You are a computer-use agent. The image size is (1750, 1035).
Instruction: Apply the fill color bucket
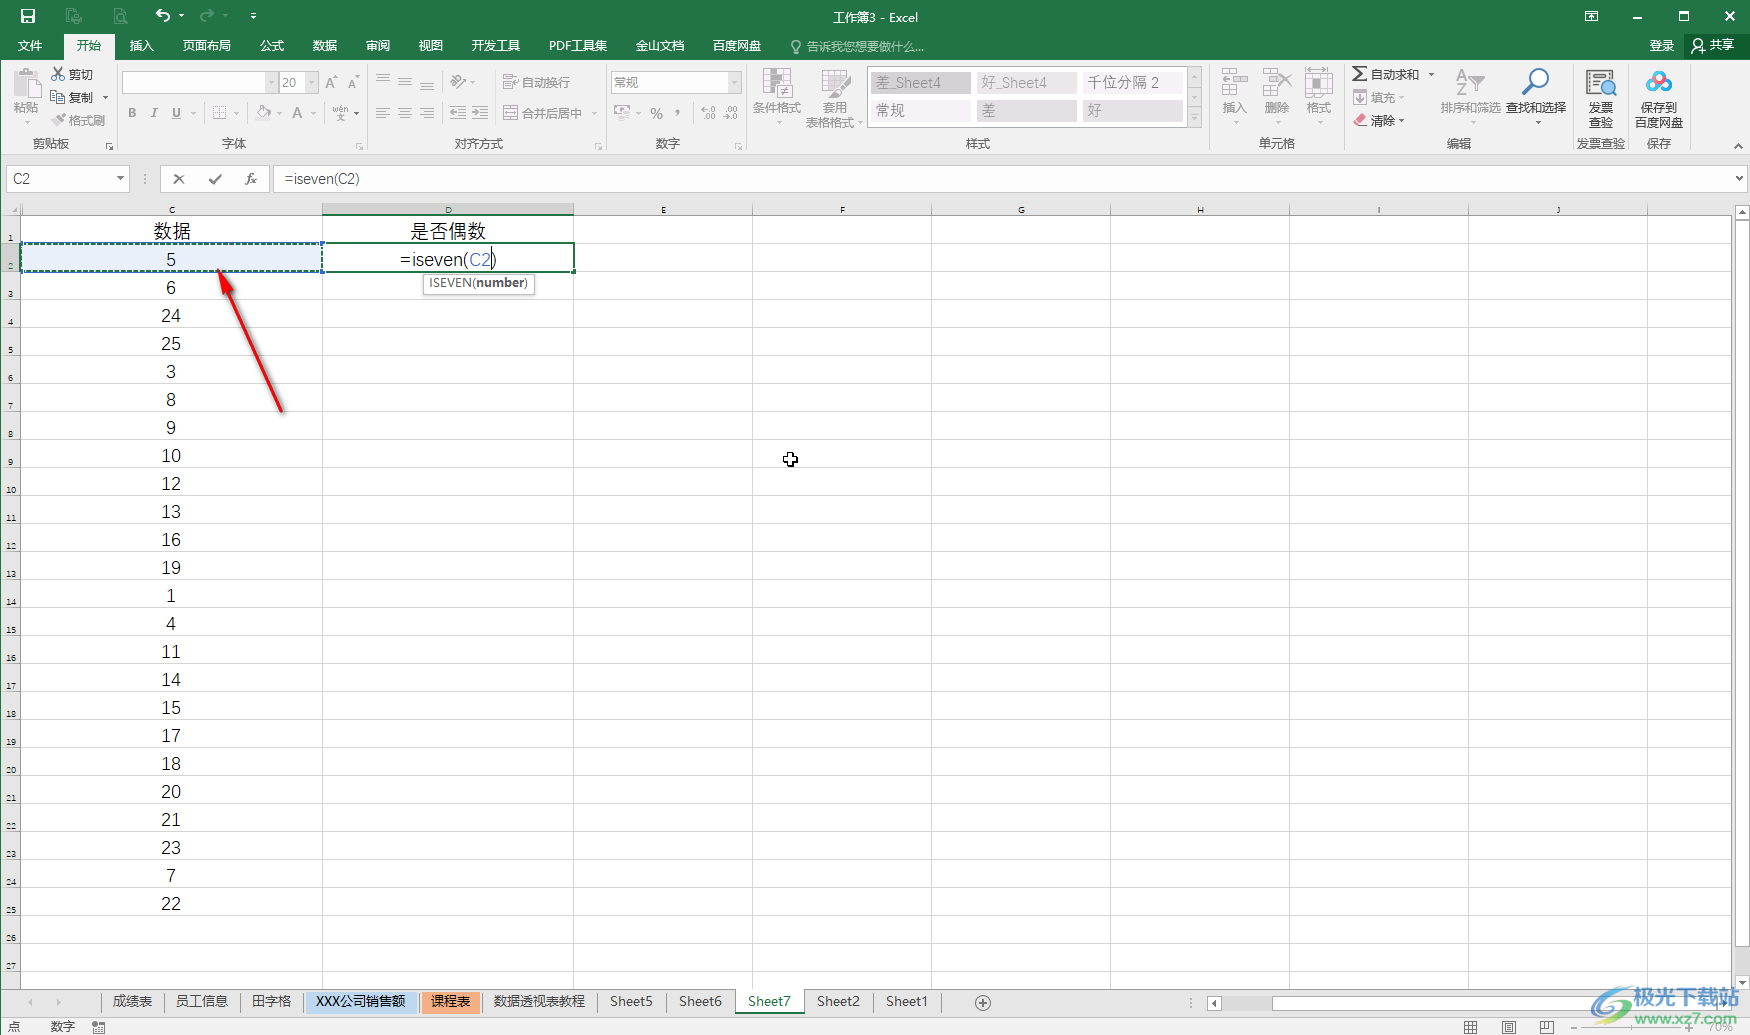[263, 113]
